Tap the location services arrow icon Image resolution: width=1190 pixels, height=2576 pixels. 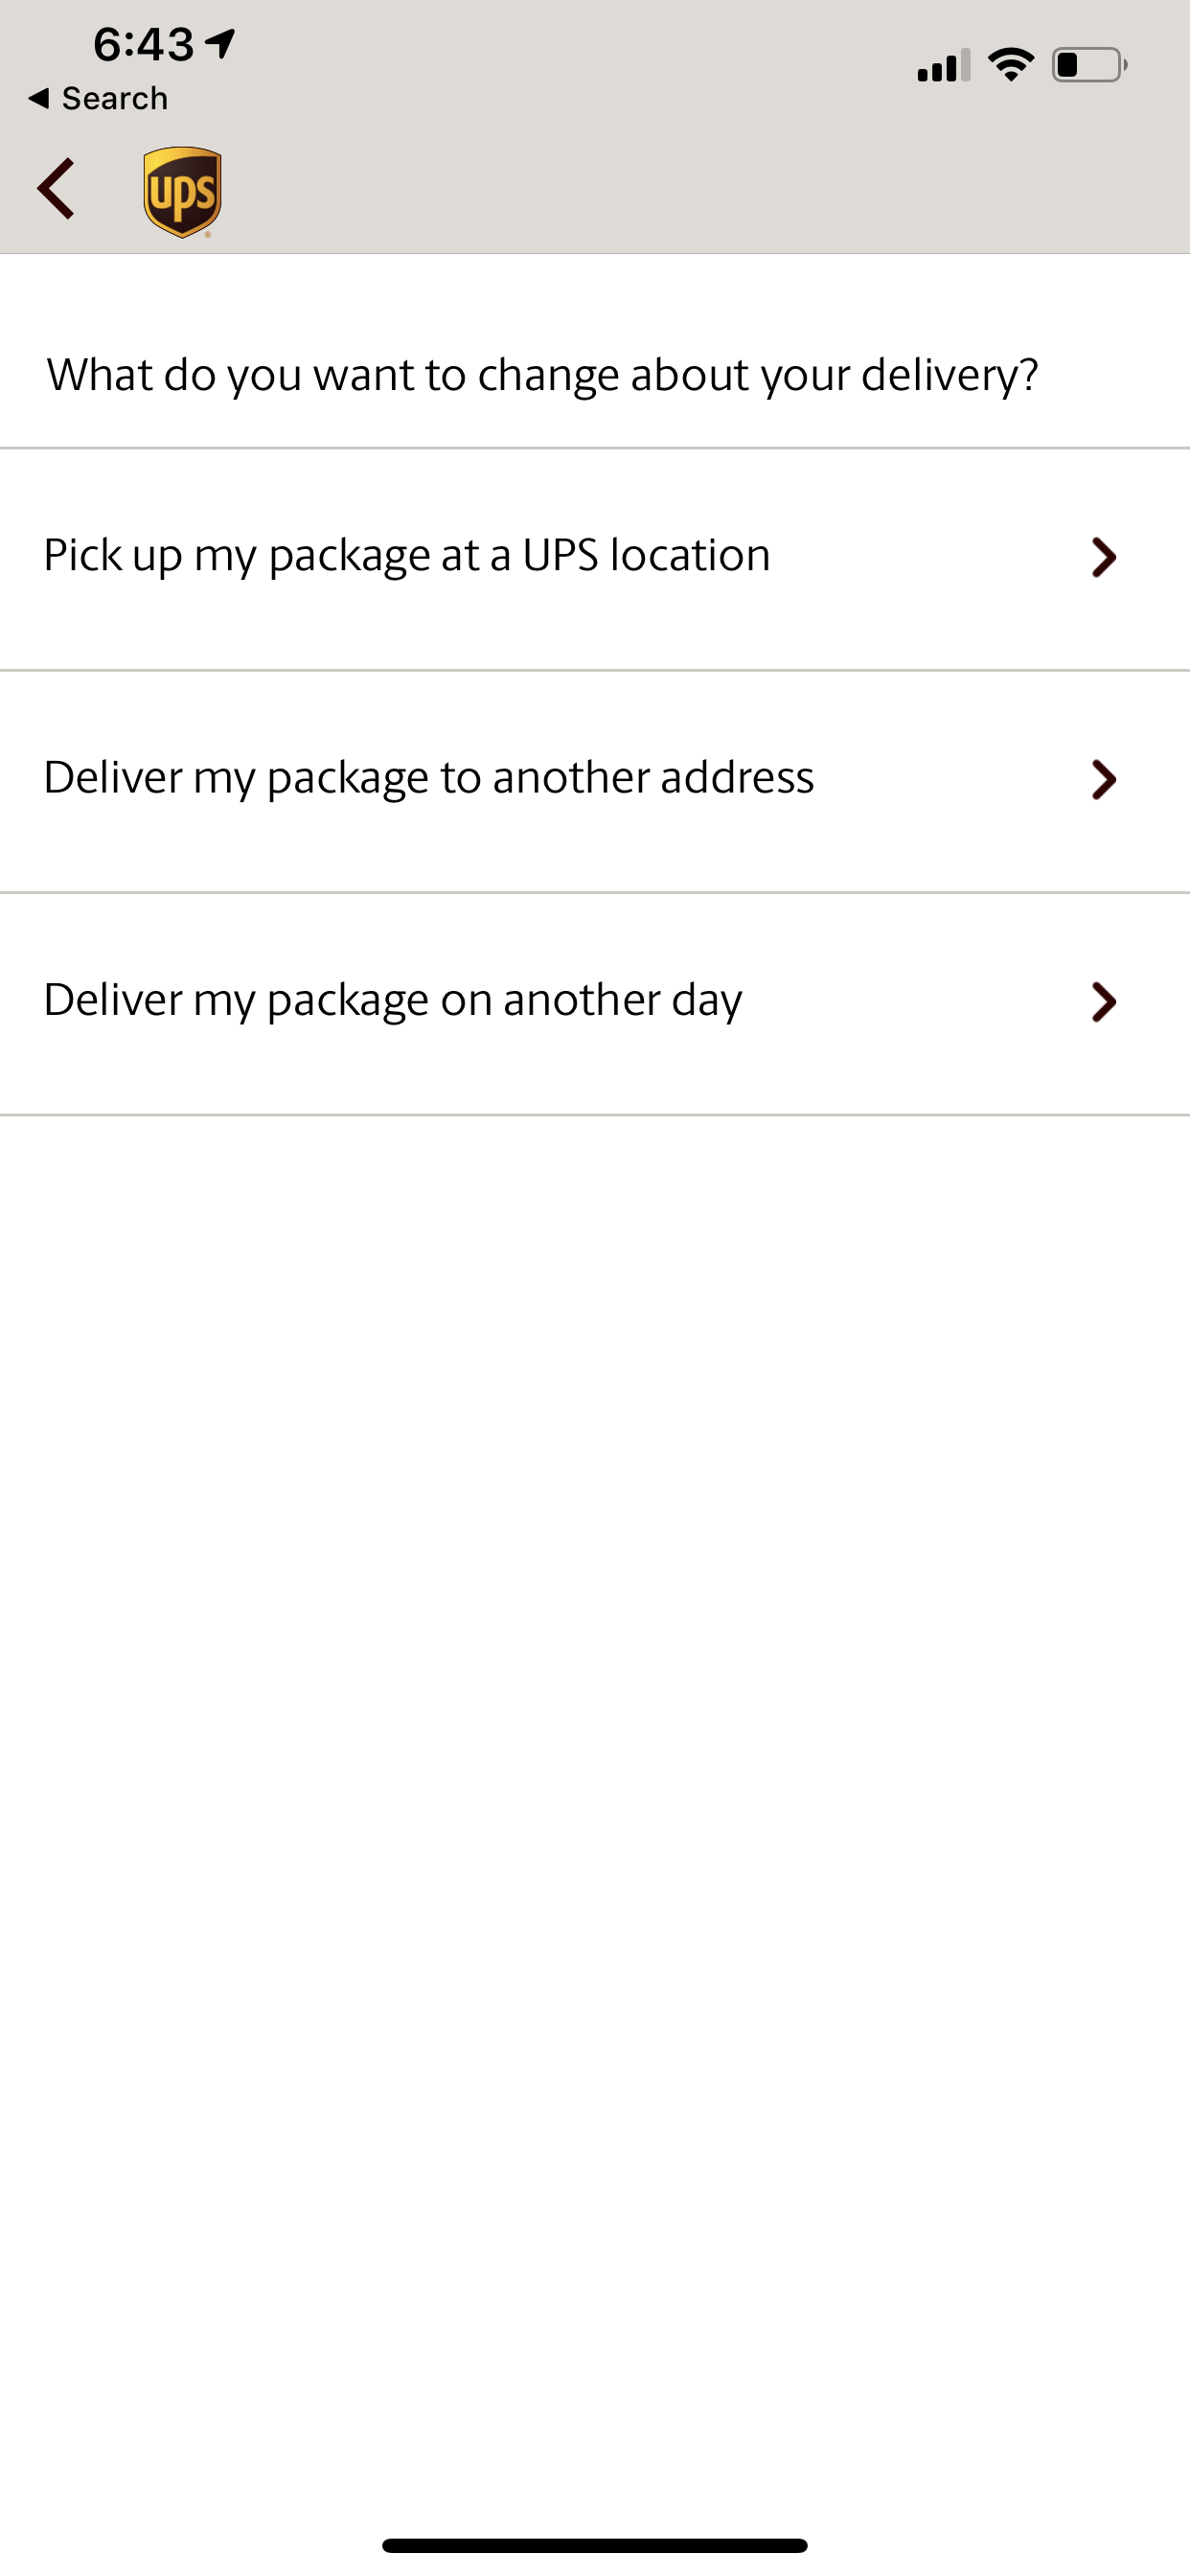point(220,43)
